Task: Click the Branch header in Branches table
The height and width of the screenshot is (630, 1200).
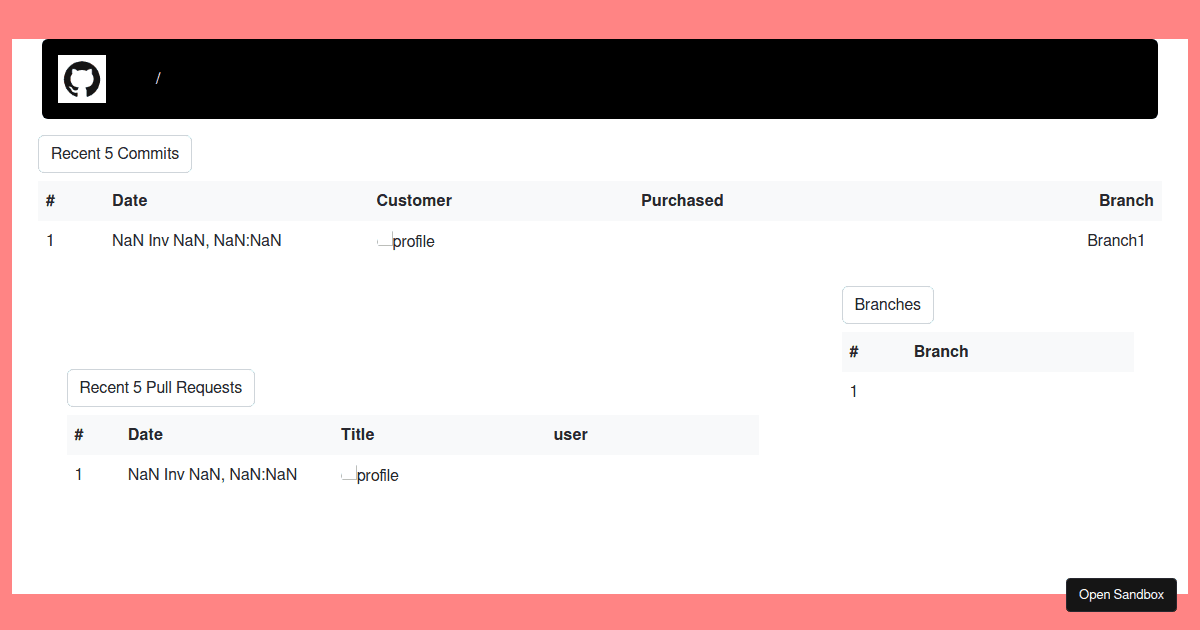Action: tap(941, 352)
